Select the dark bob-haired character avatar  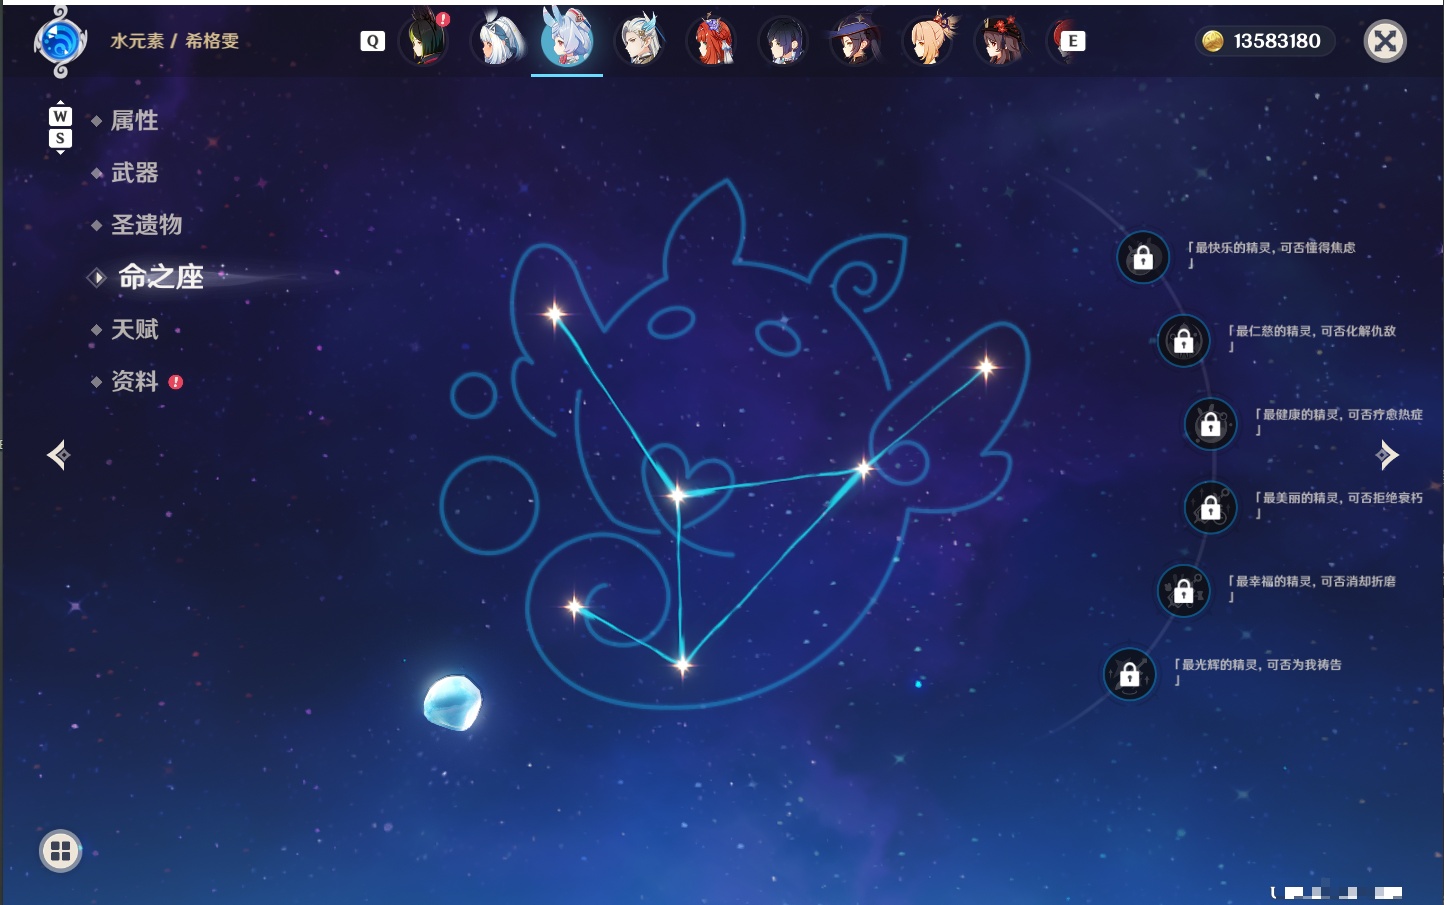point(784,41)
